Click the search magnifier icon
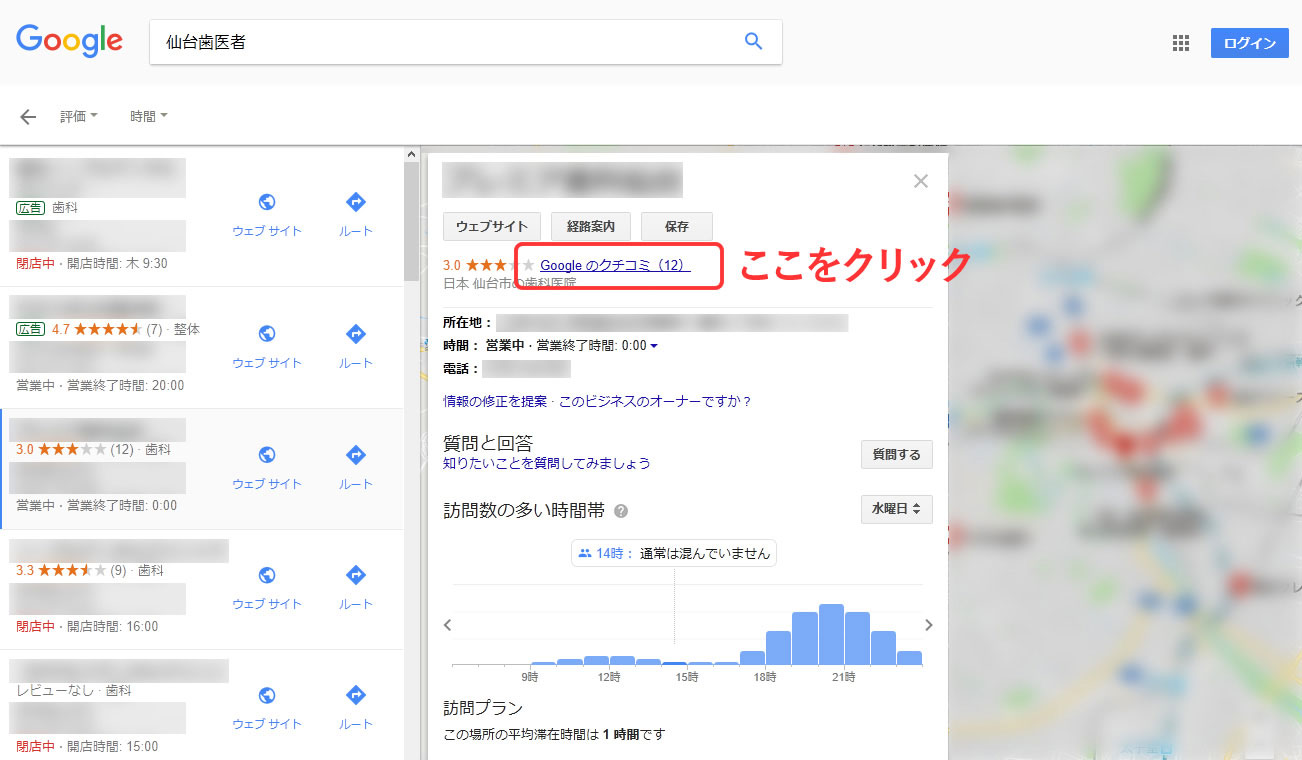Viewport: 1302px width, 760px height. pos(754,41)
